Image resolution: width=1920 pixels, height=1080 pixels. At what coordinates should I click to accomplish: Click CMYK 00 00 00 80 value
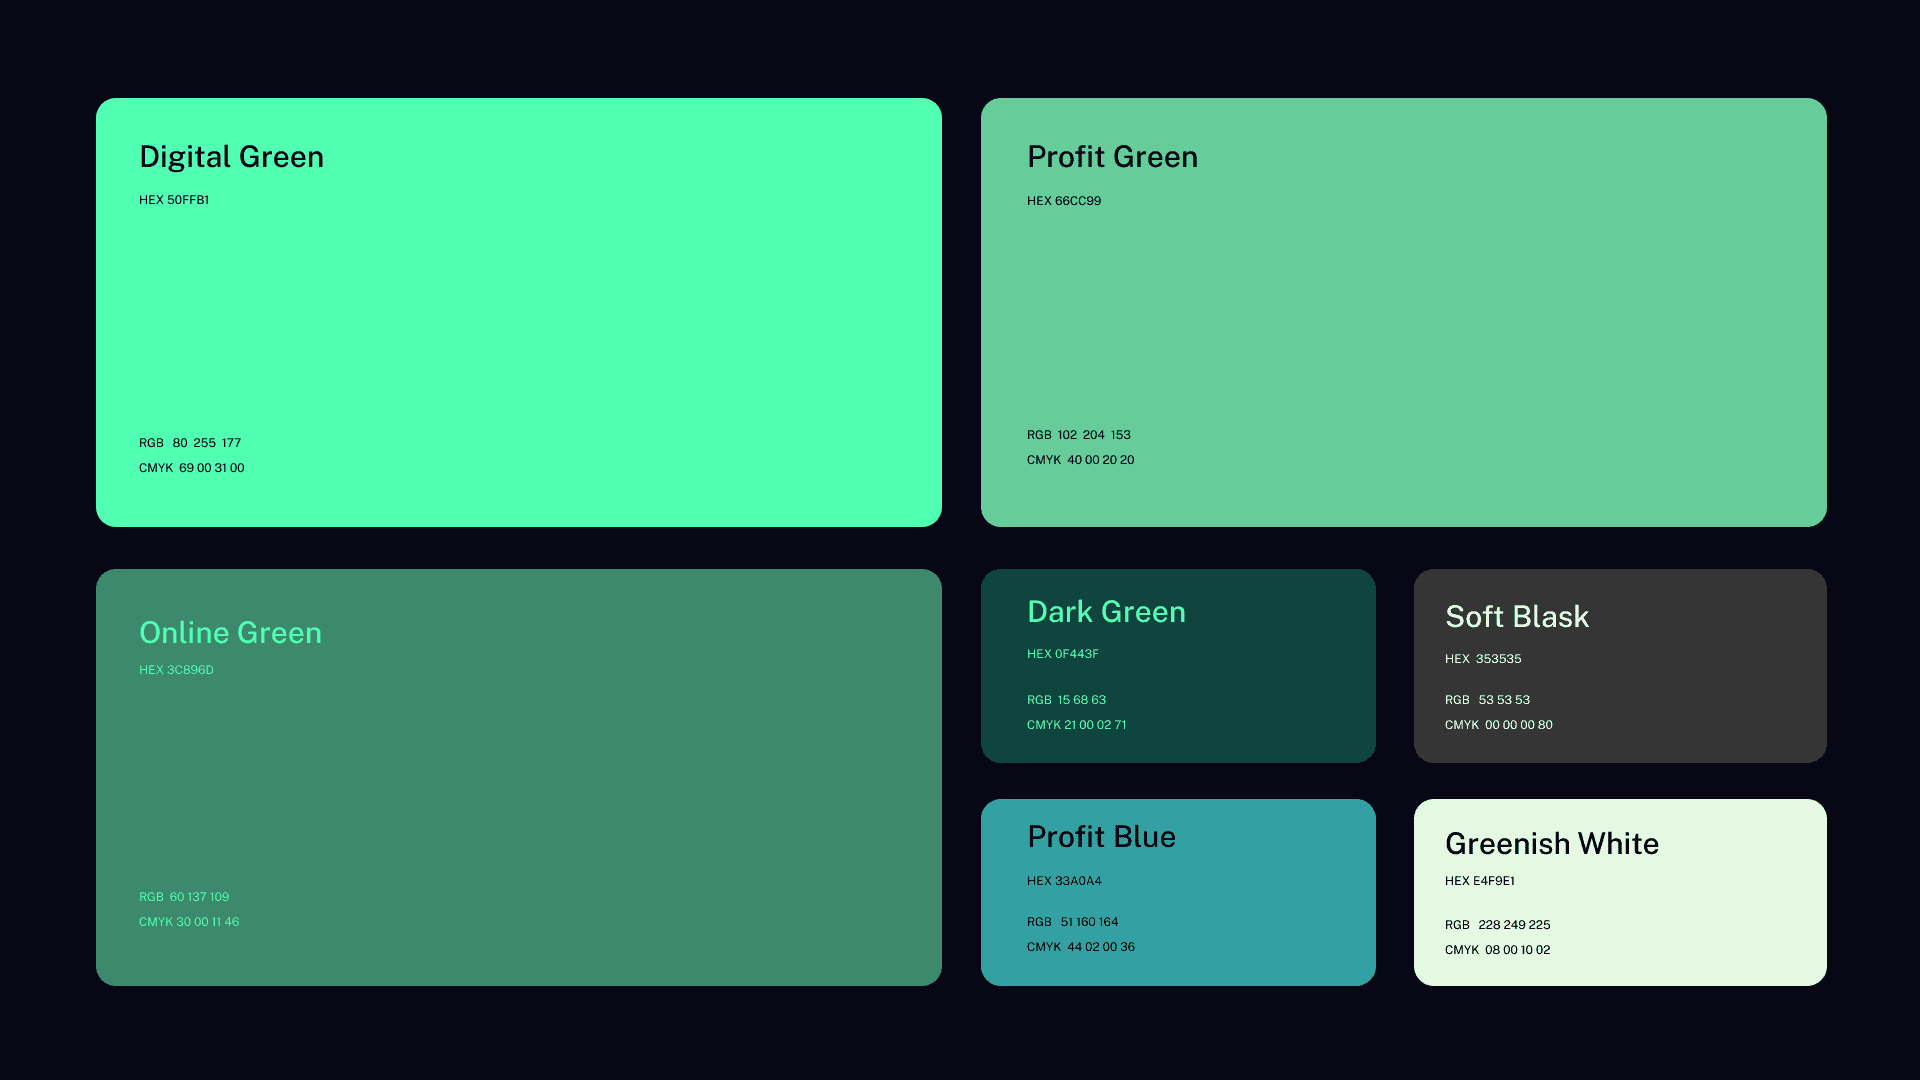pos(1499,725)
